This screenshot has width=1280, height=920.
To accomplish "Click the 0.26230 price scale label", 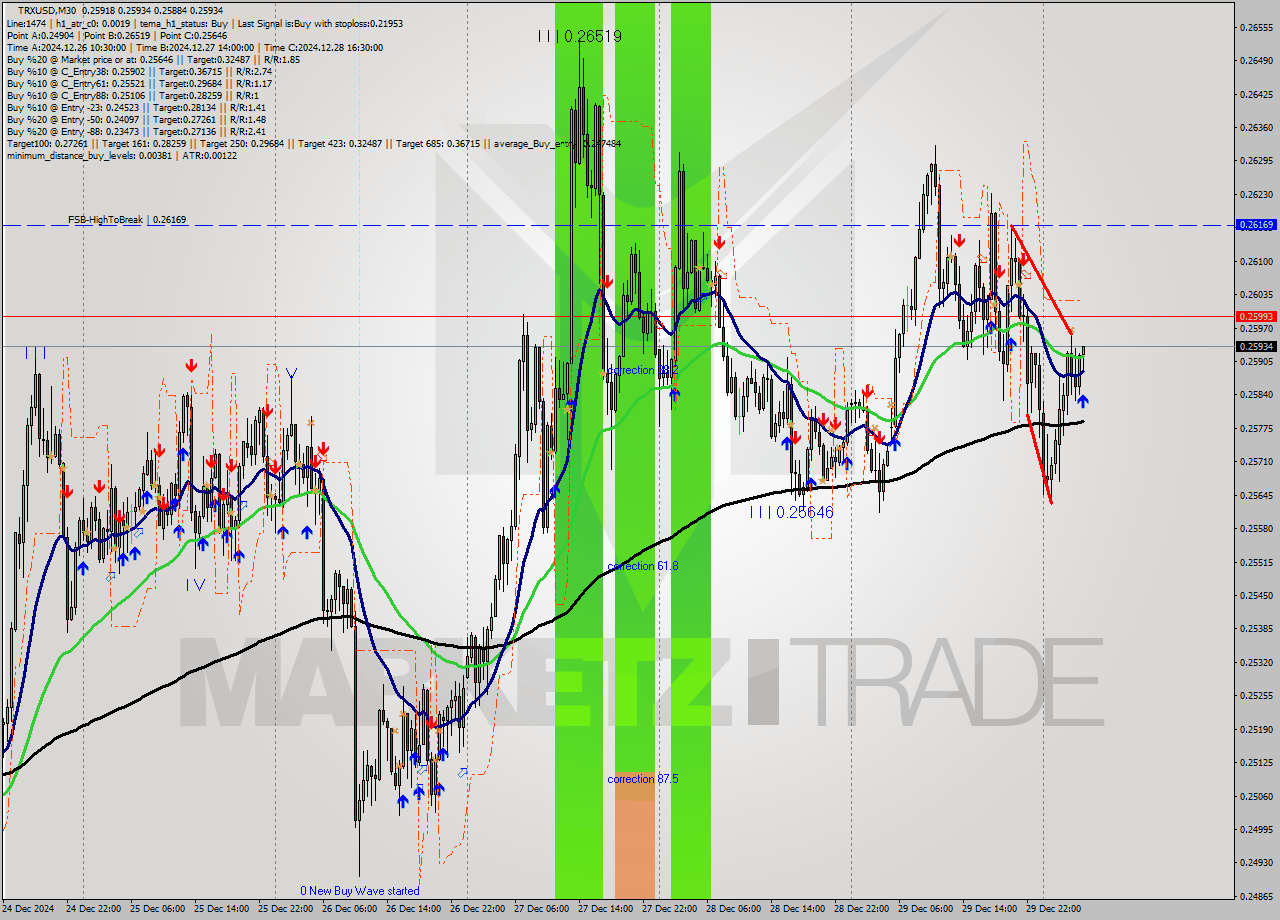I will pyautogui.click(x=1256, y=194).
